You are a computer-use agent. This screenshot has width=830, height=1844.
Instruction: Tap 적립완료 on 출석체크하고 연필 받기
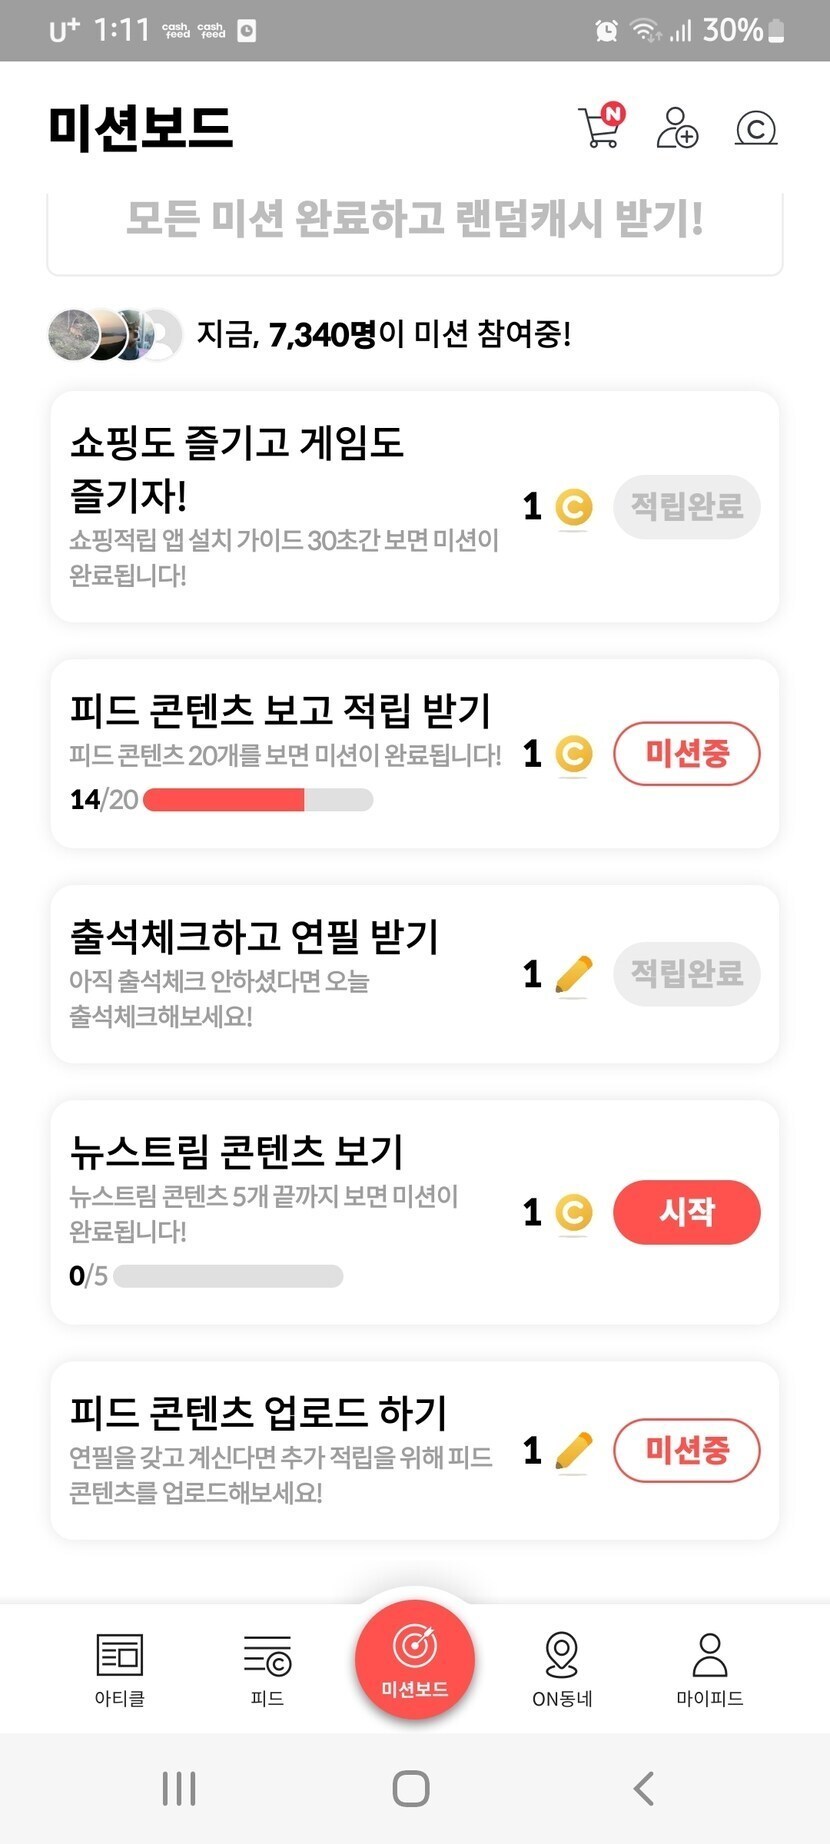(686, 973)
